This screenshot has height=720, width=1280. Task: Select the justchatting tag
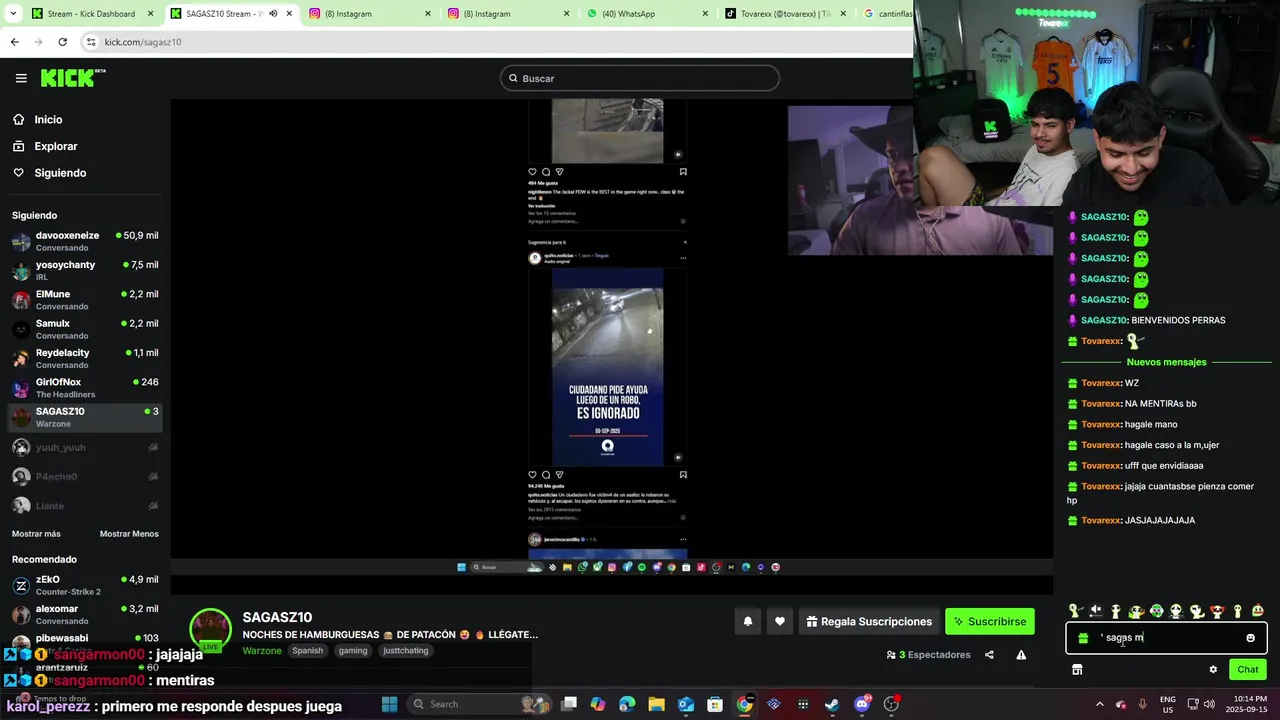[405, 651]
